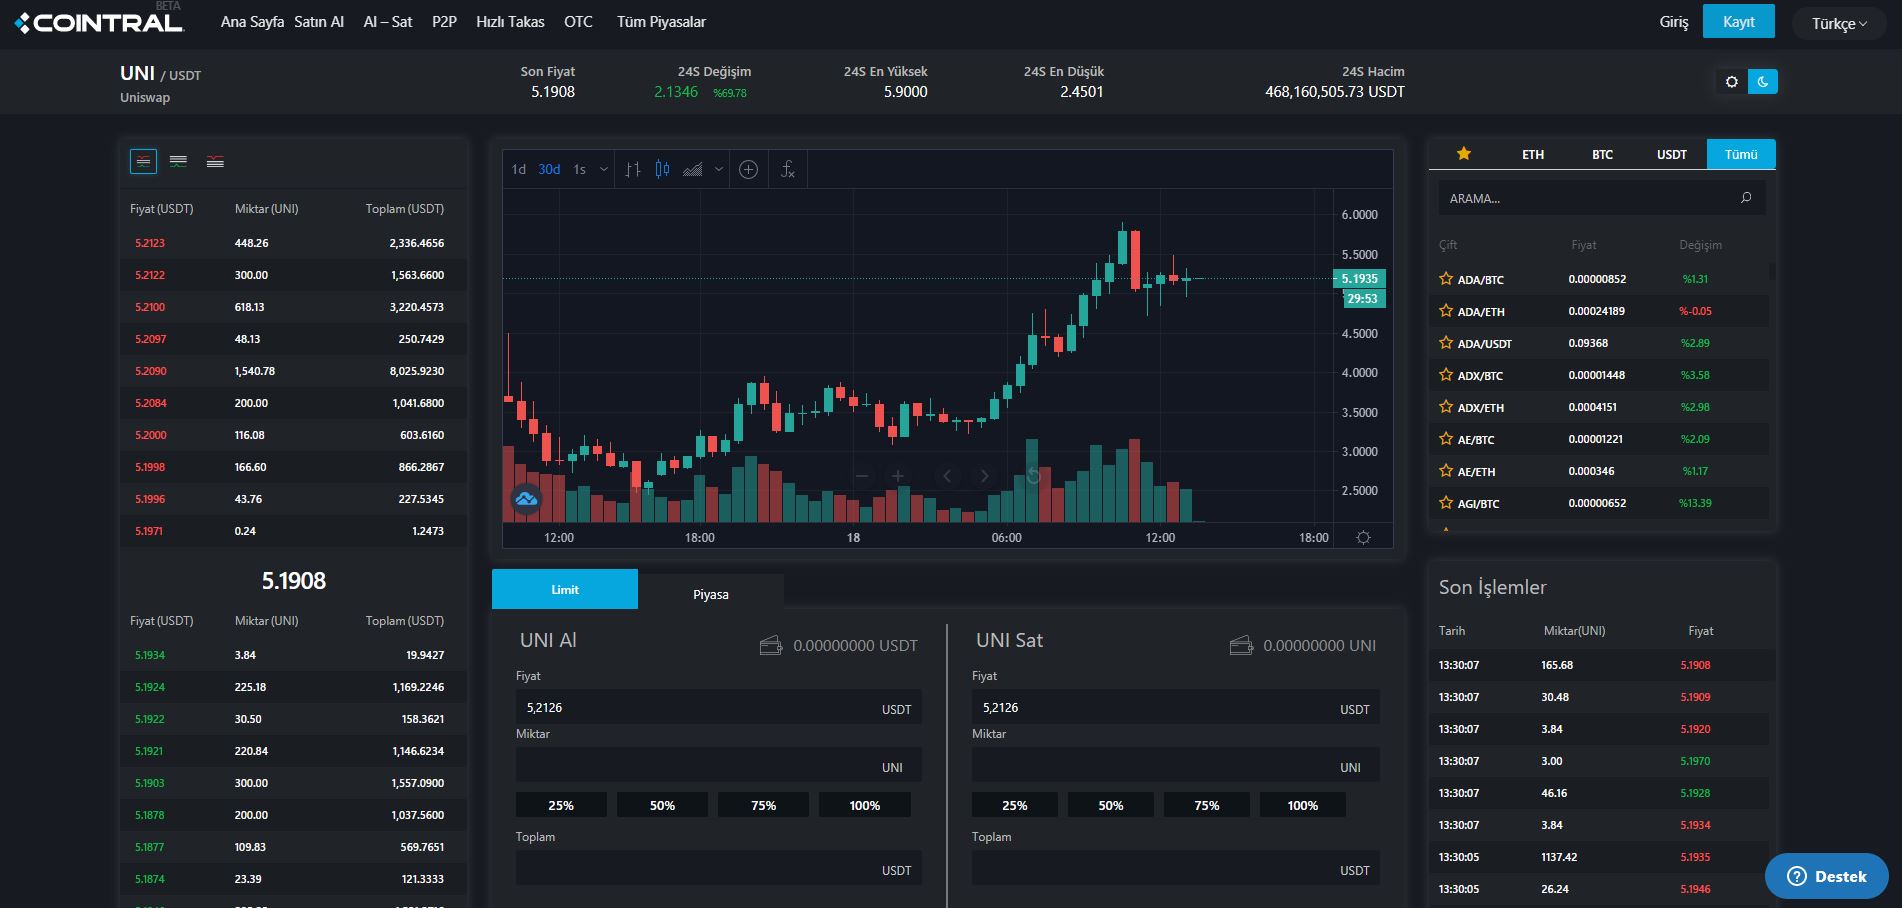Select the 1s chart interval
The height and width of the screenshot is (908, 1902).
(580, 169)
